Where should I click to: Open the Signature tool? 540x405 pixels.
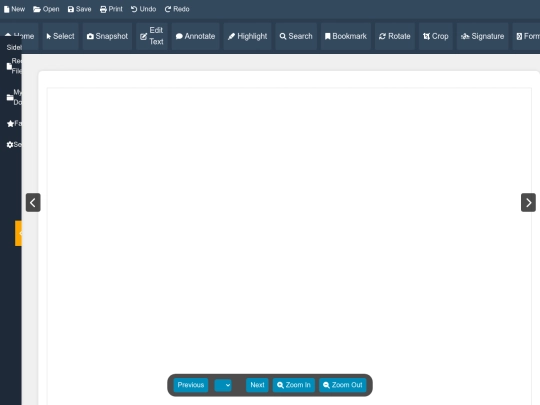(482, 36)
